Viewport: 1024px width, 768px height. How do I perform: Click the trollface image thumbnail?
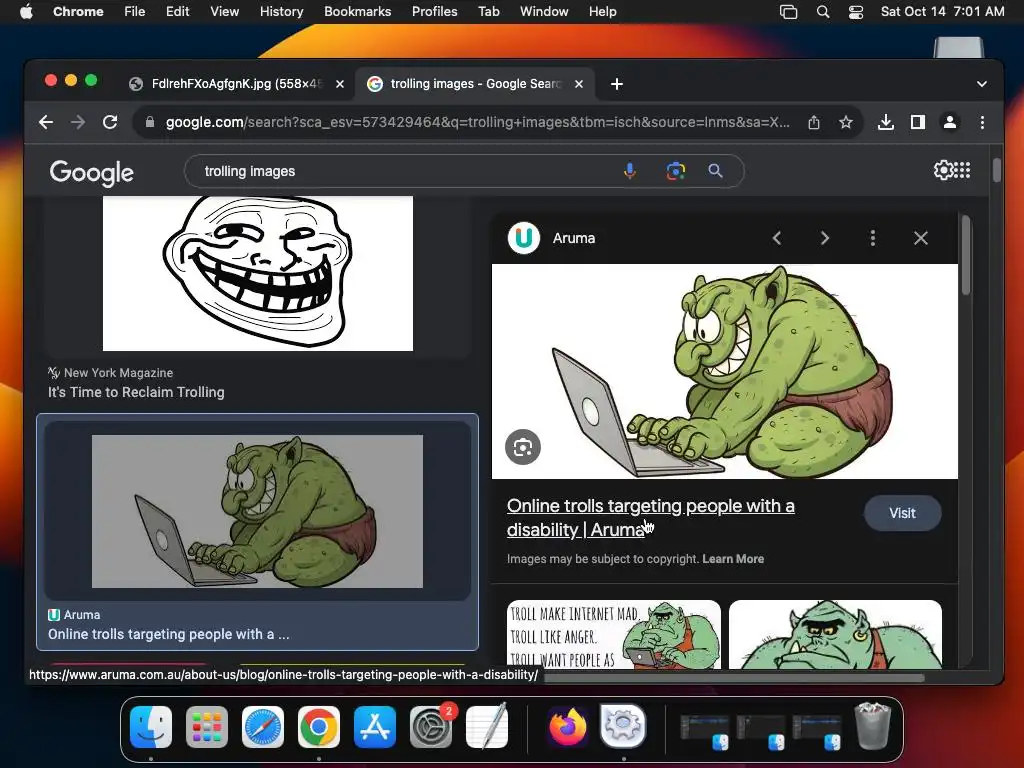257,273
